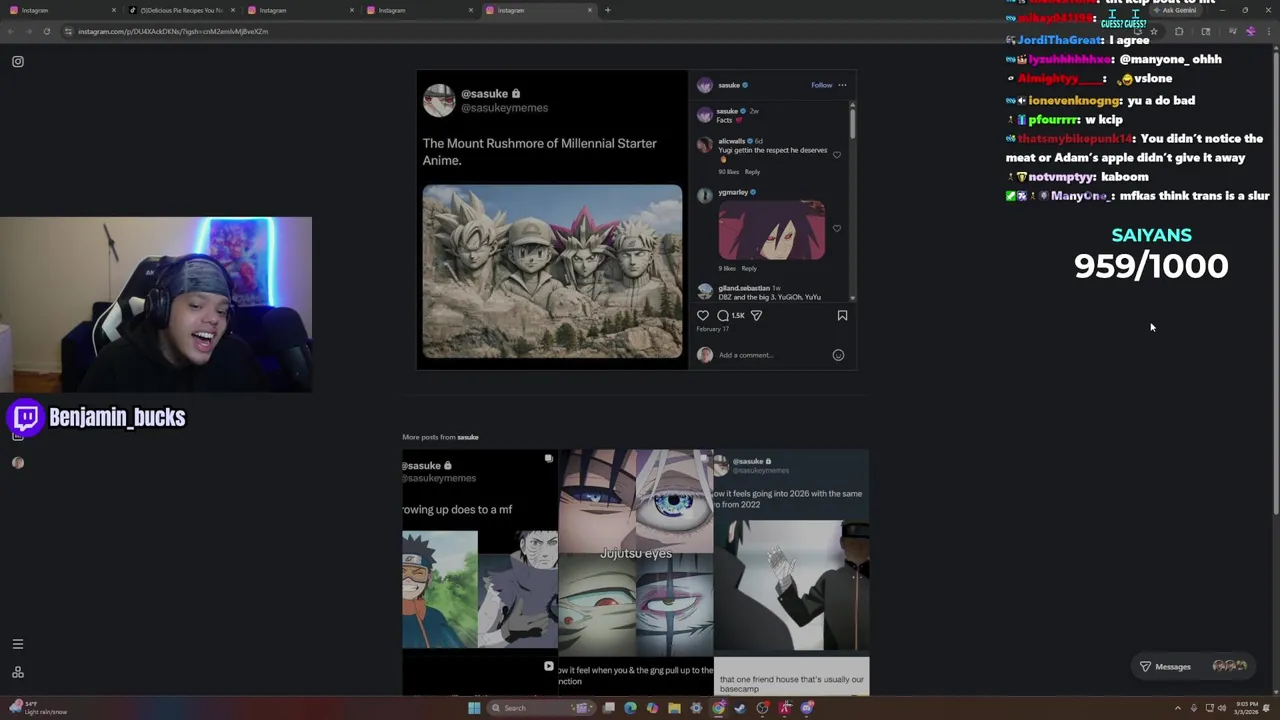Viewport: 1280px width, 720px height.
Task: View 9 likes on ygmarley's comment
Action: click(726, 268)
